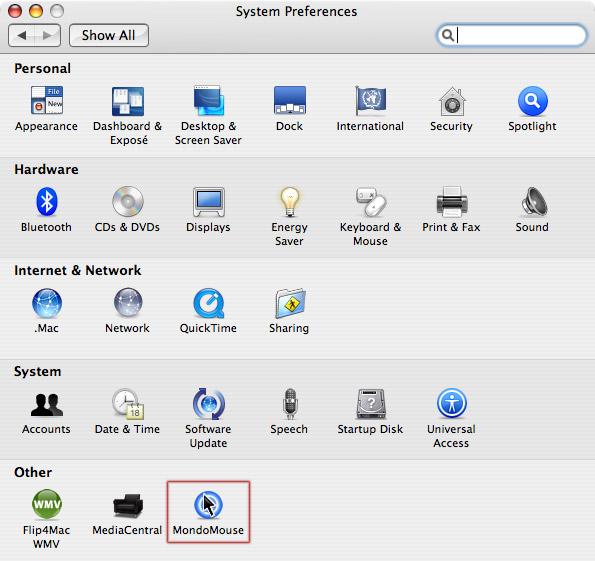Open Sharing preferences folder icon
This screenshot has width=595, height=561.
point(290,303)
